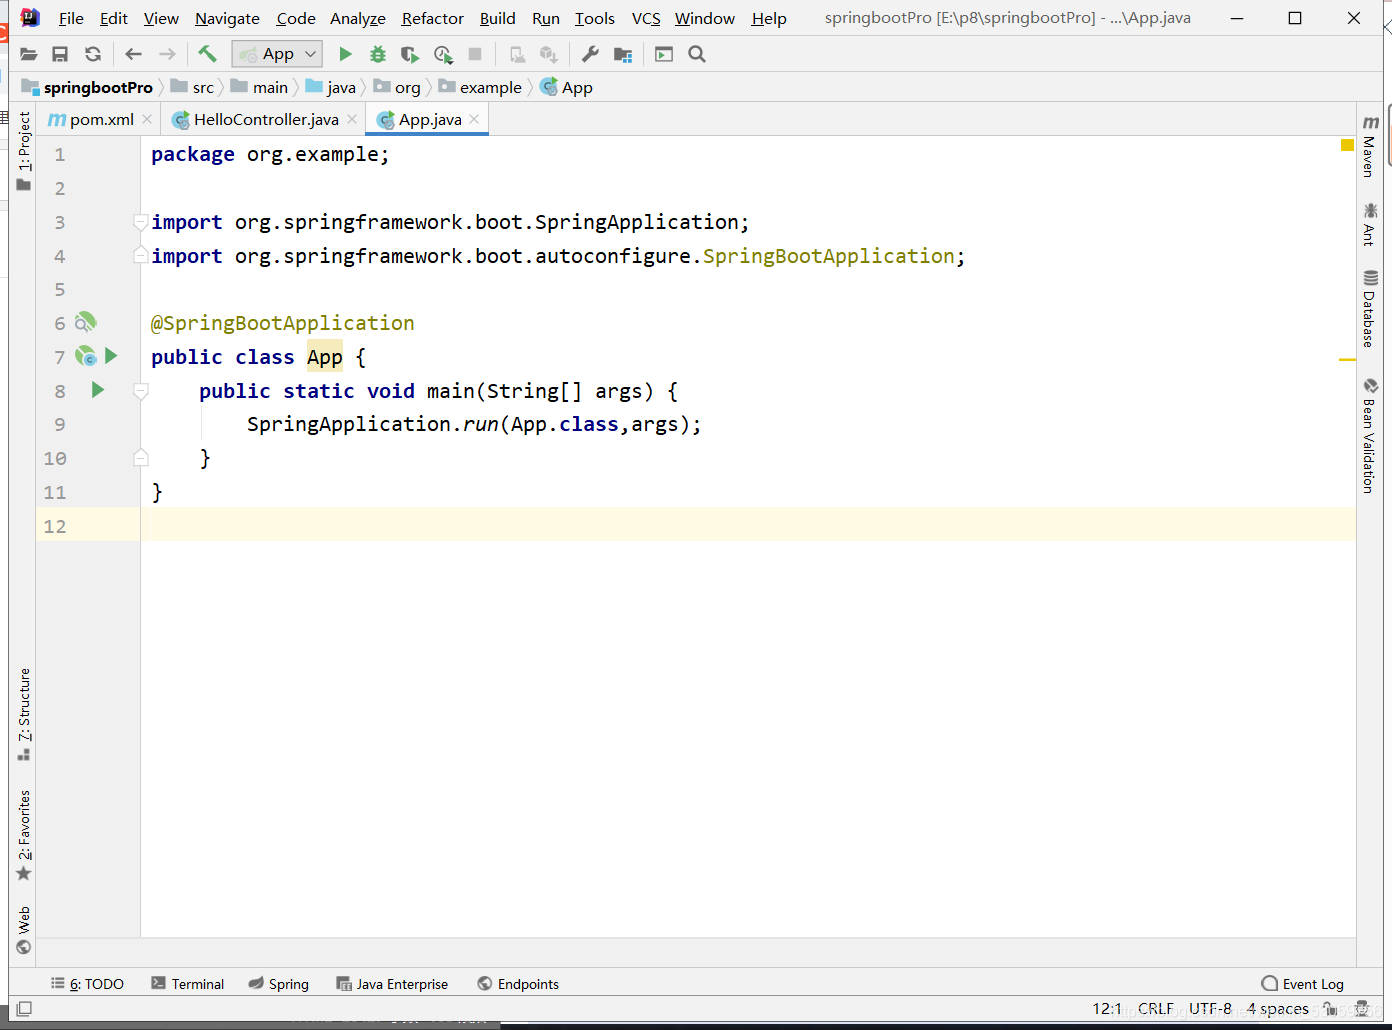Screen dimensions: 1392x1030
Task: Close the App.java tab
Action: 474,119
